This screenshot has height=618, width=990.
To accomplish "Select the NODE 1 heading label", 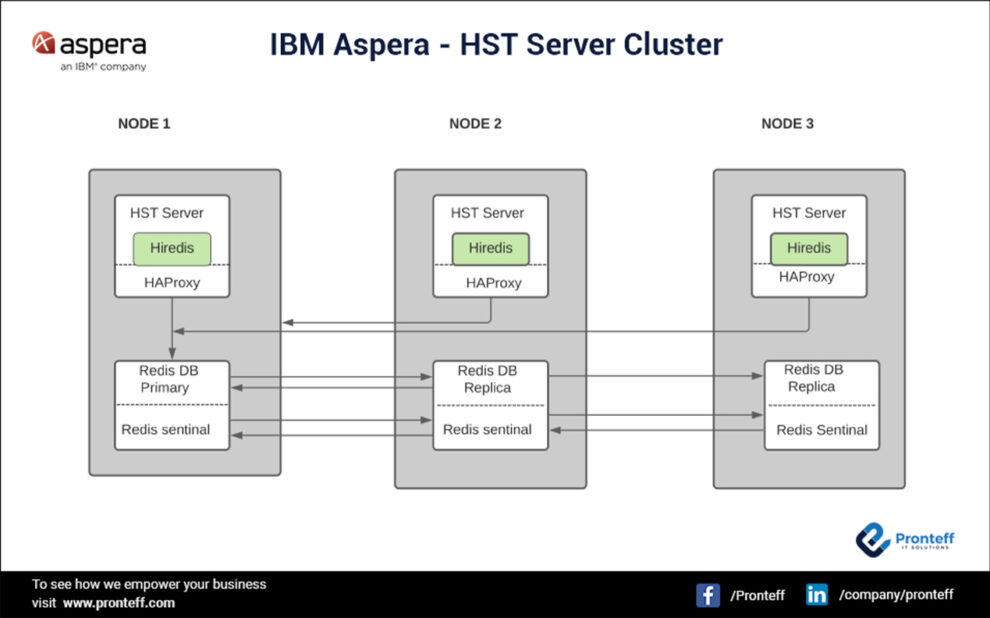I will [144, 124].
